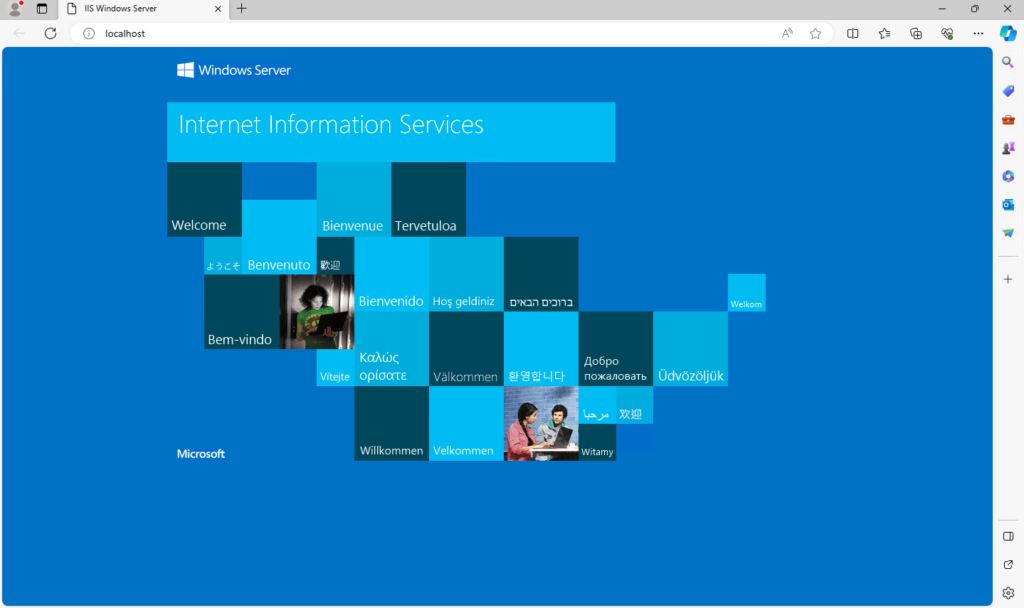The width and height of the screenshot is (1024, 608).
Task: Click the address bar showing localhost
Action: pyautogui.click(x=127, y=33)
